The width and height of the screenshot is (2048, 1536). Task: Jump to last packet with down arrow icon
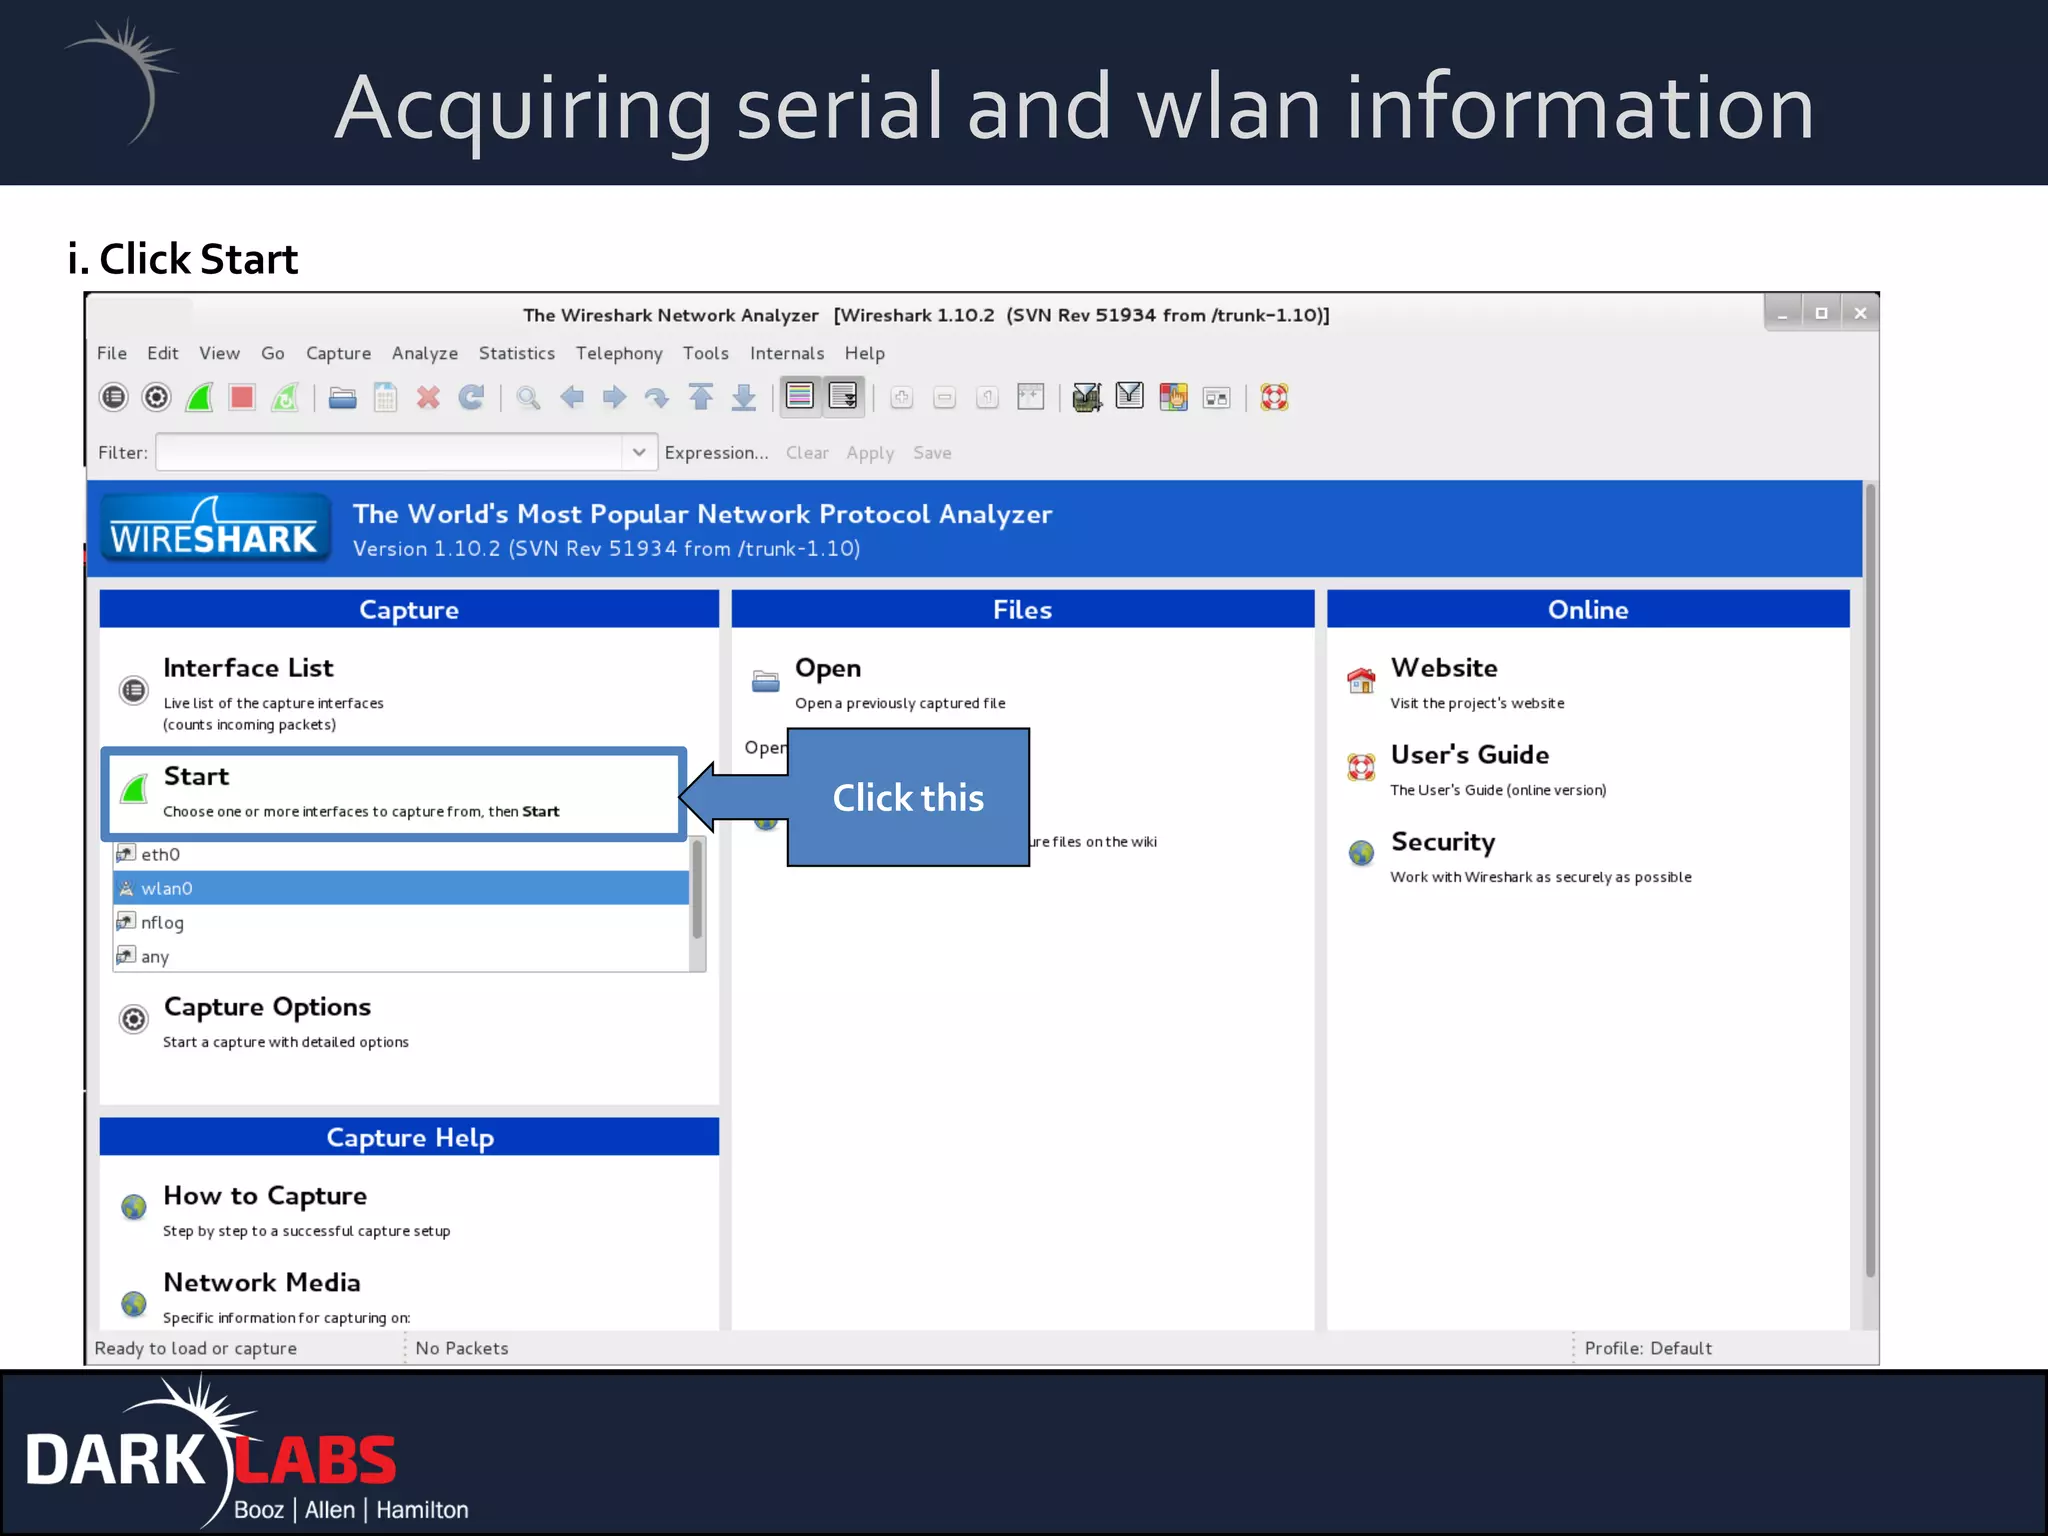743,397
